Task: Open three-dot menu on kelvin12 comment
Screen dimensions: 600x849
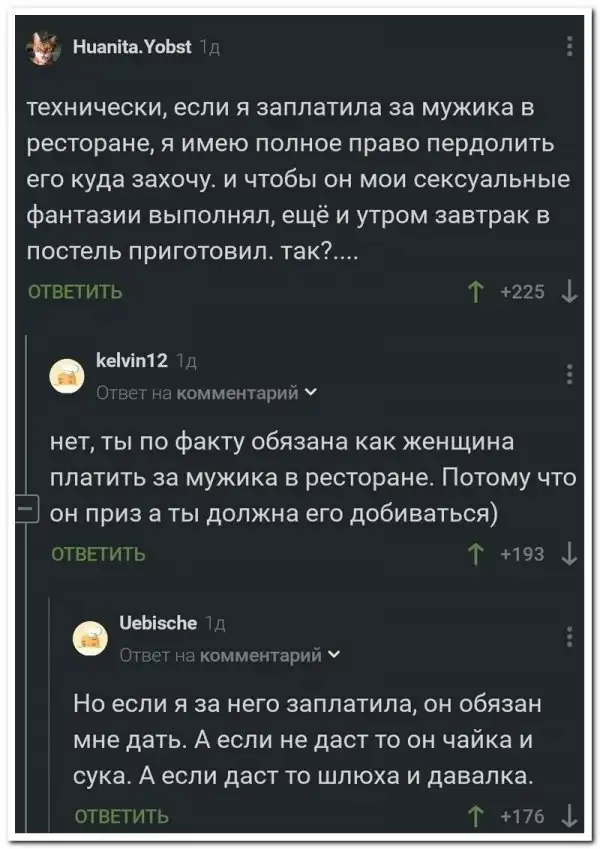Action: point(568,374)
